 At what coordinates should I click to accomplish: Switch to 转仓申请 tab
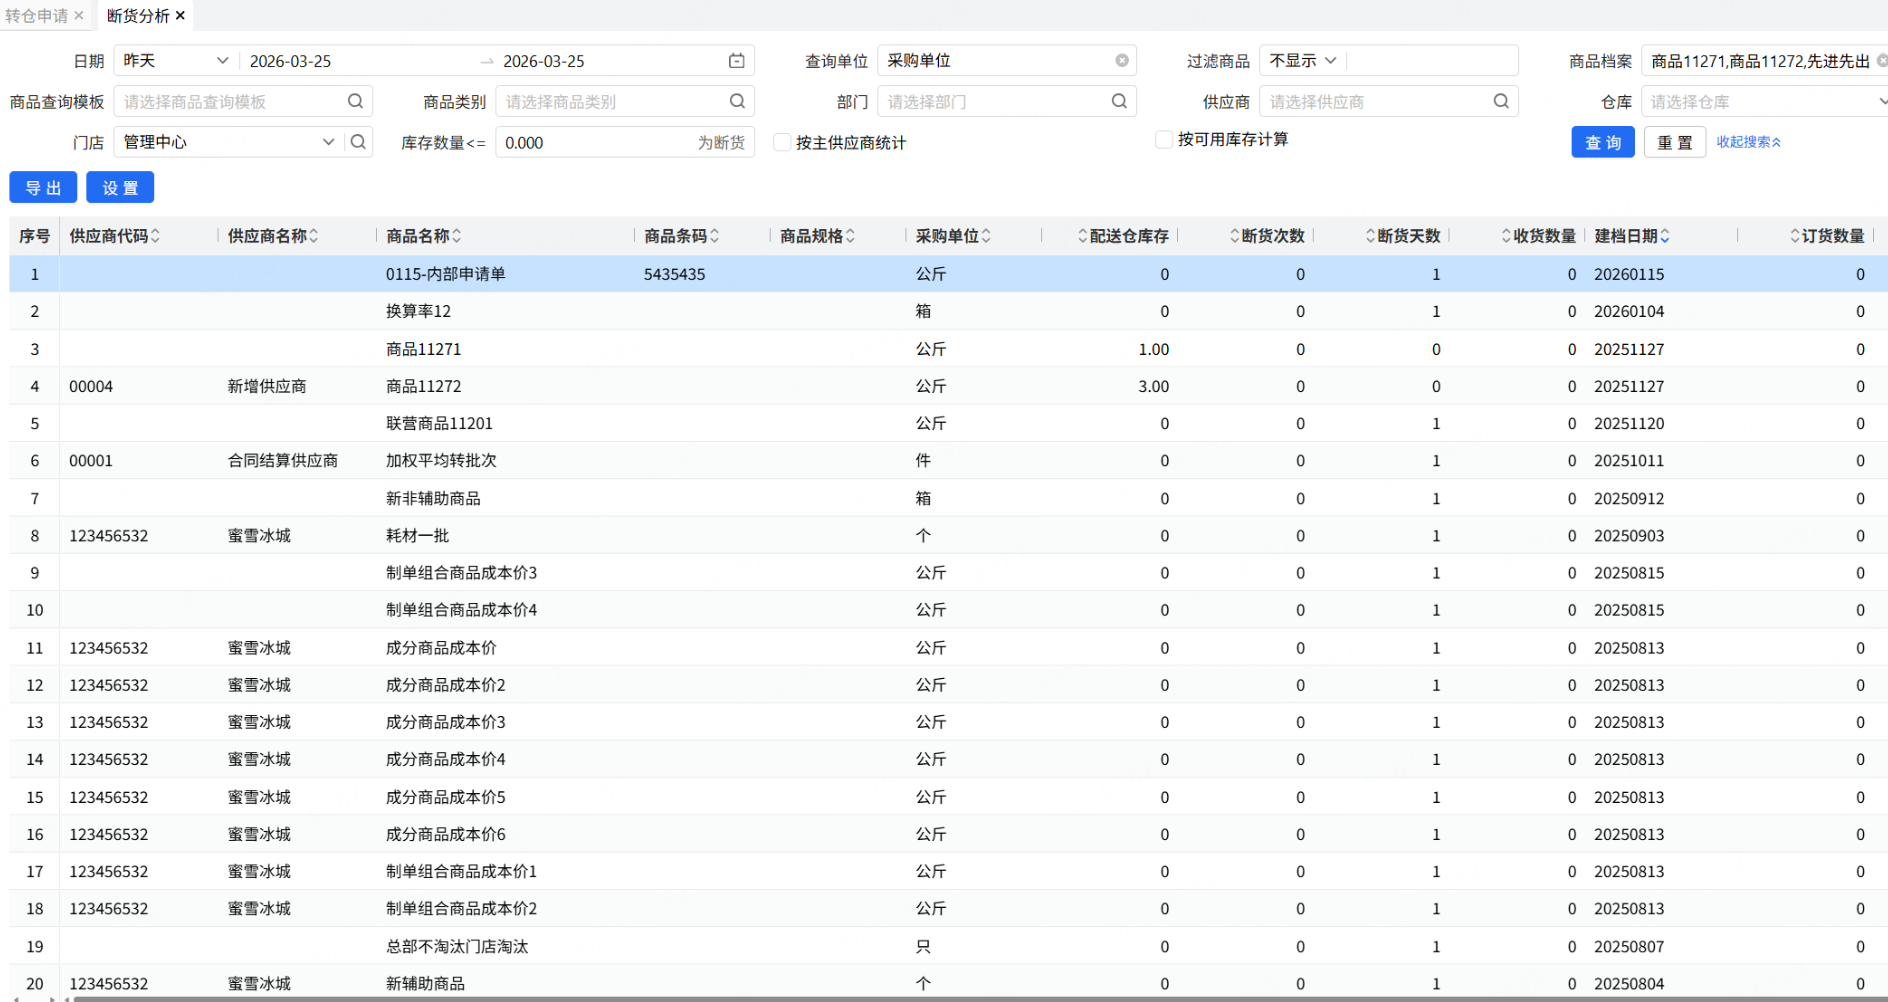[37, 15]
